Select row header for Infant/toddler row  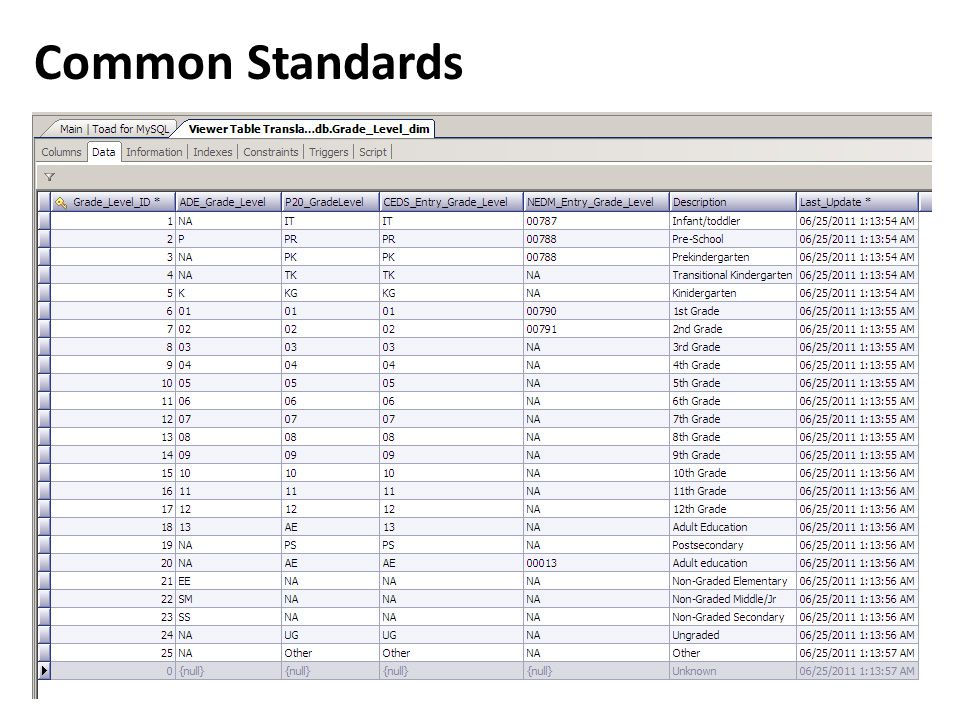click(x=44, y=221)
